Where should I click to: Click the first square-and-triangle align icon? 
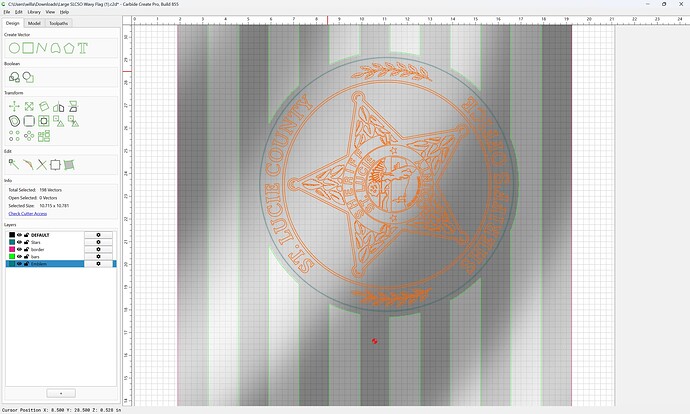[59, 121]
